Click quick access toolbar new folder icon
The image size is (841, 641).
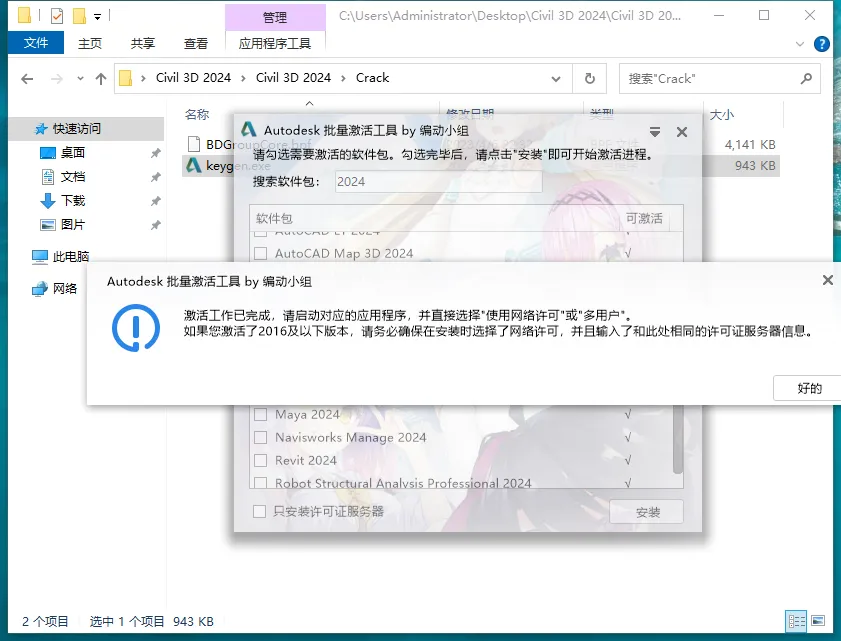pyautogui.click(x=79, y=16)
